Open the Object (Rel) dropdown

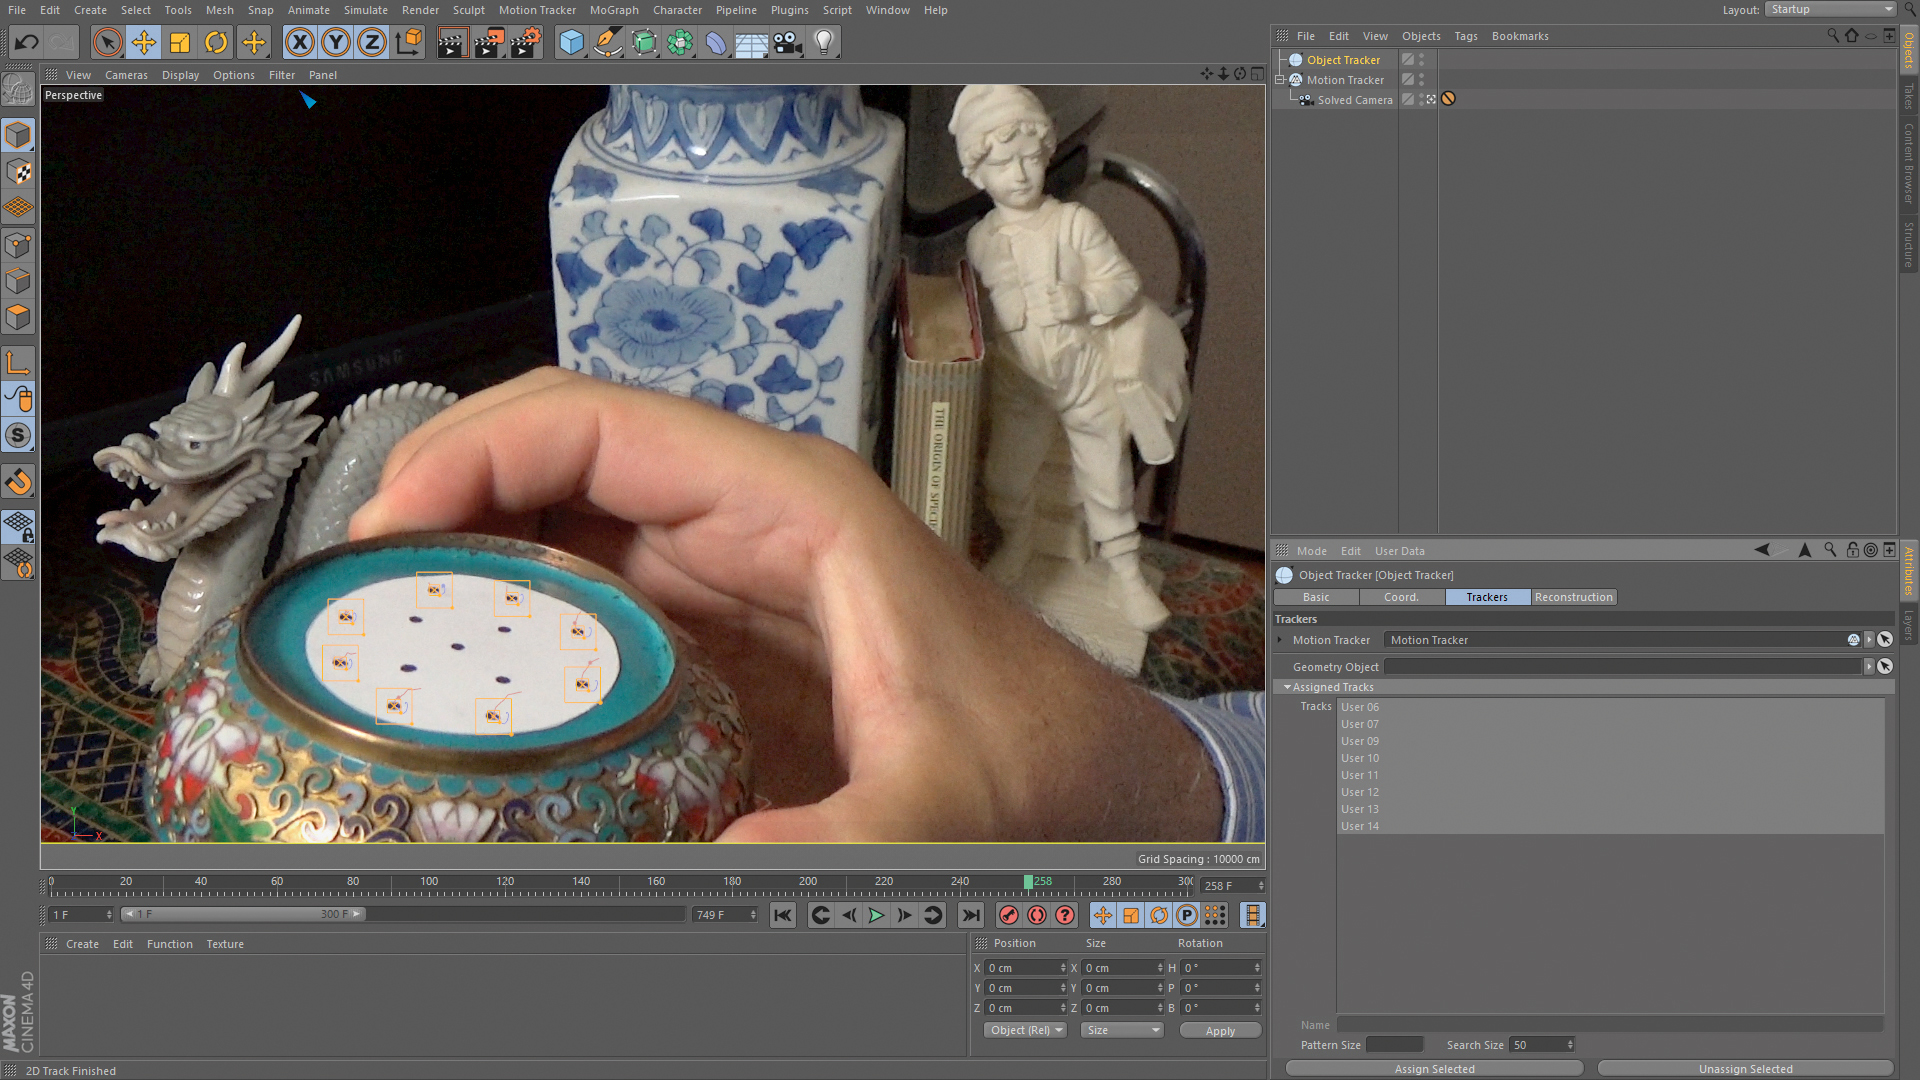1025,1030
